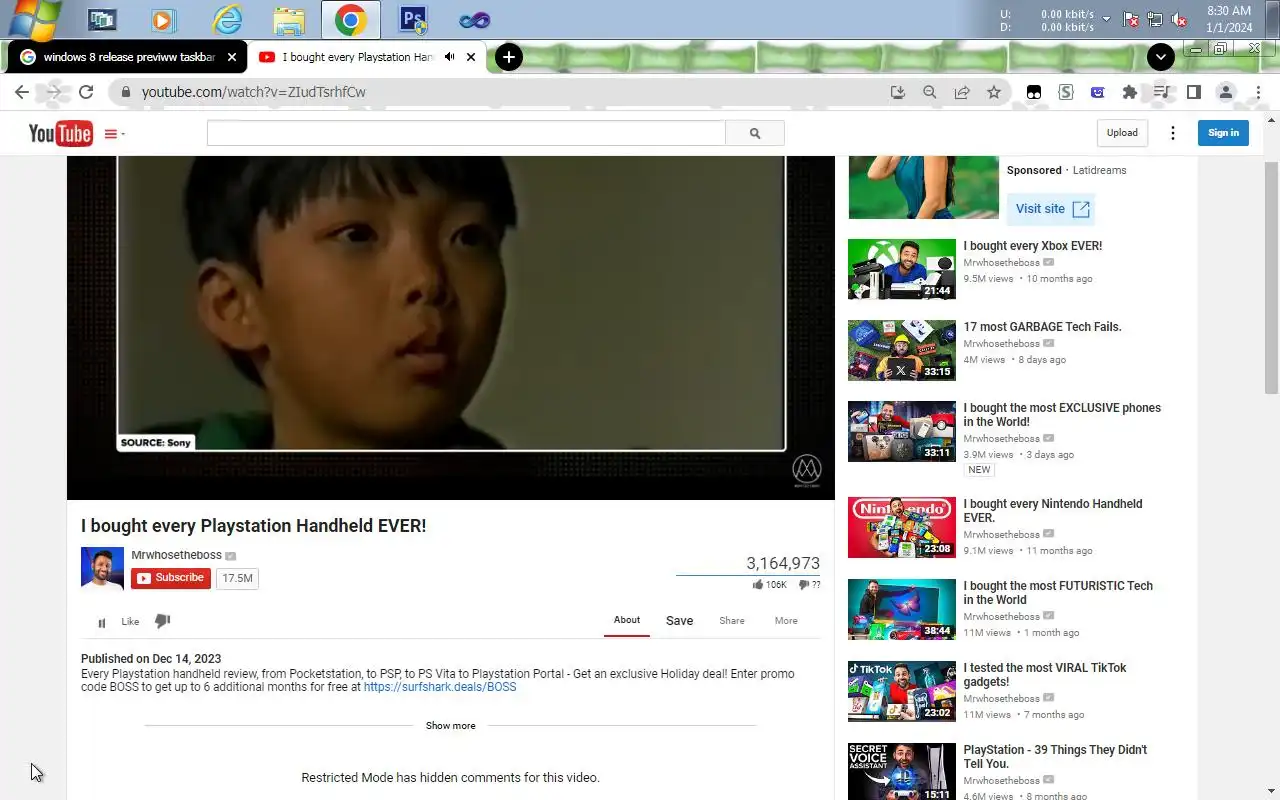The image size is (1280, 800).
Task: Click the install app icon in address bar
Action: 898,92
